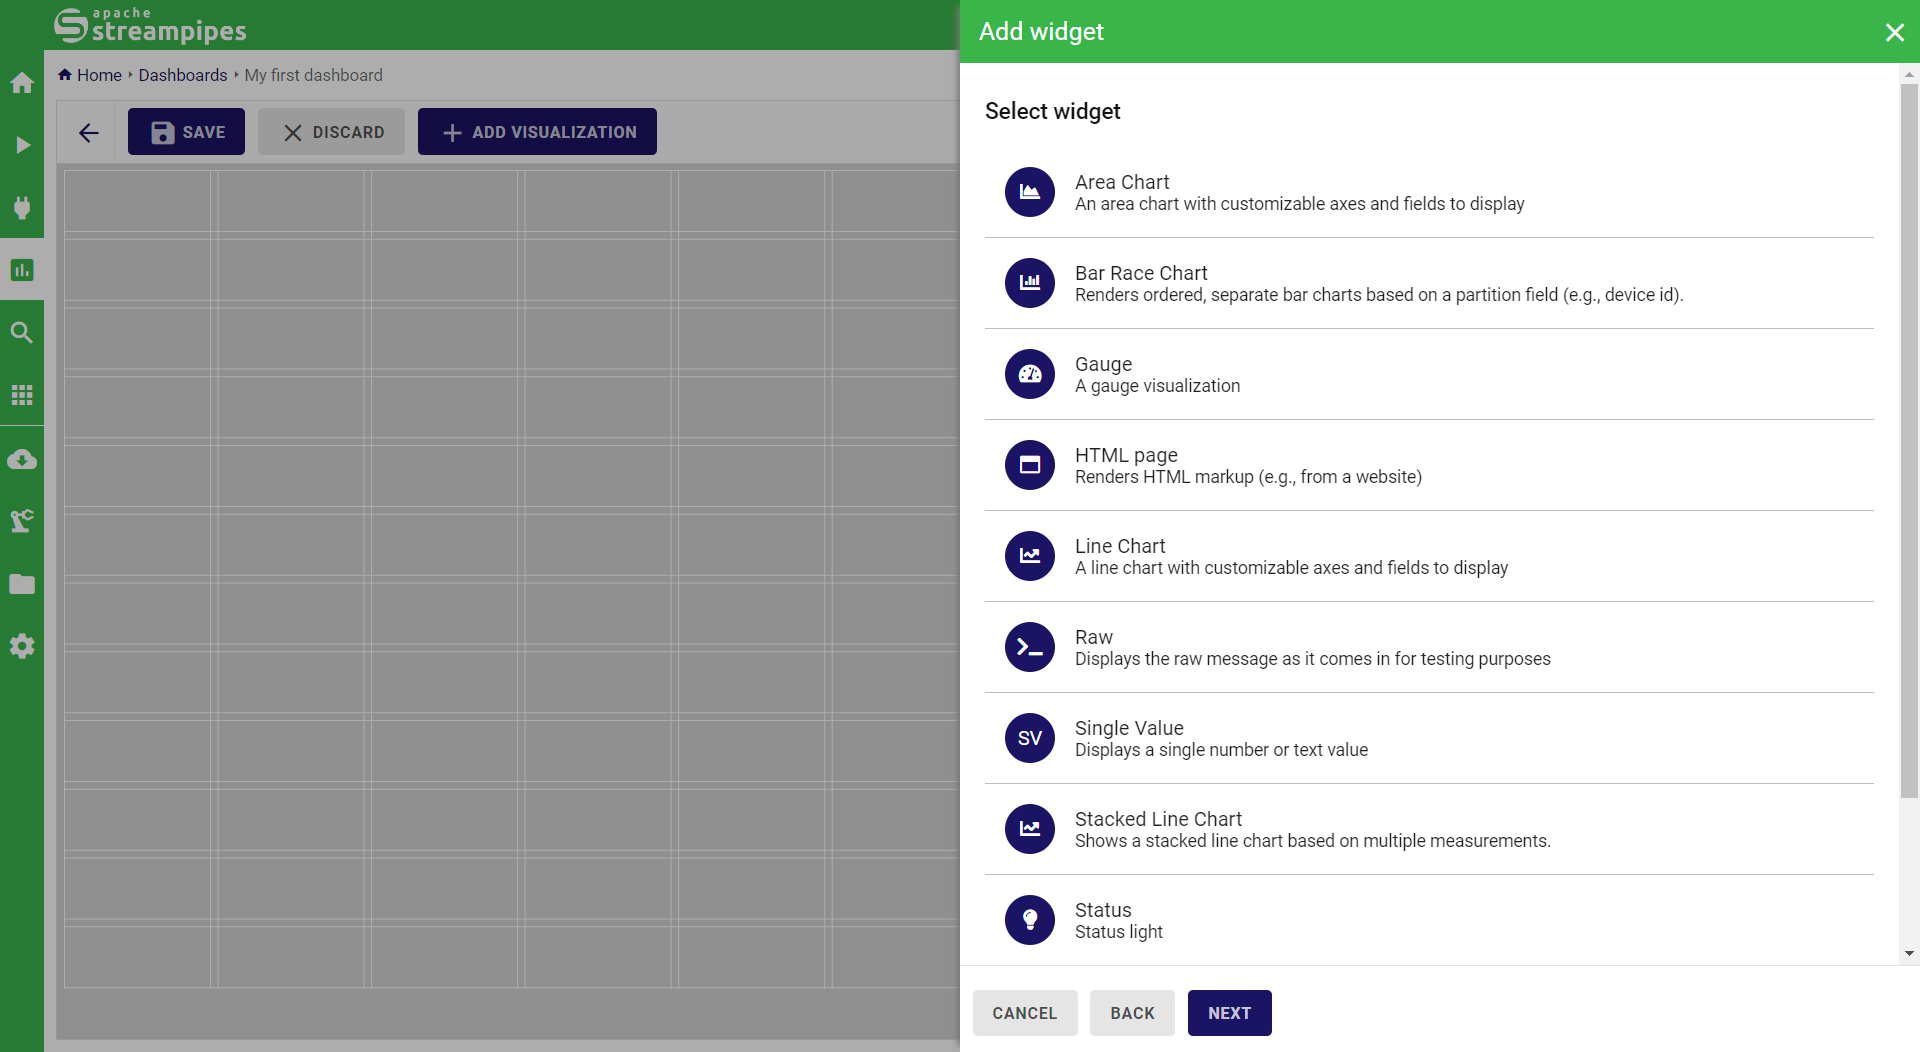Pick the Status light bulb icon
This screenshot has width=1920, height=1052.
pos(1029,920)
